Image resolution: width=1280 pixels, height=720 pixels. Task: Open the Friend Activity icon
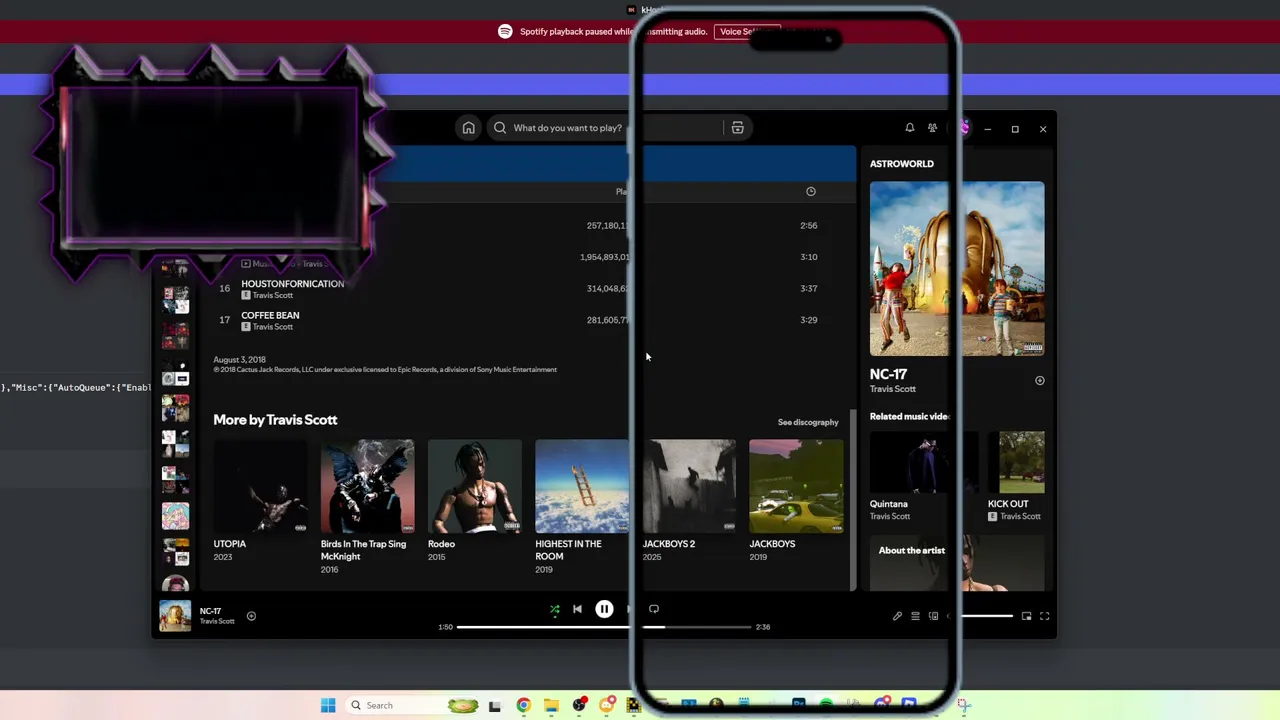(932, 128)
